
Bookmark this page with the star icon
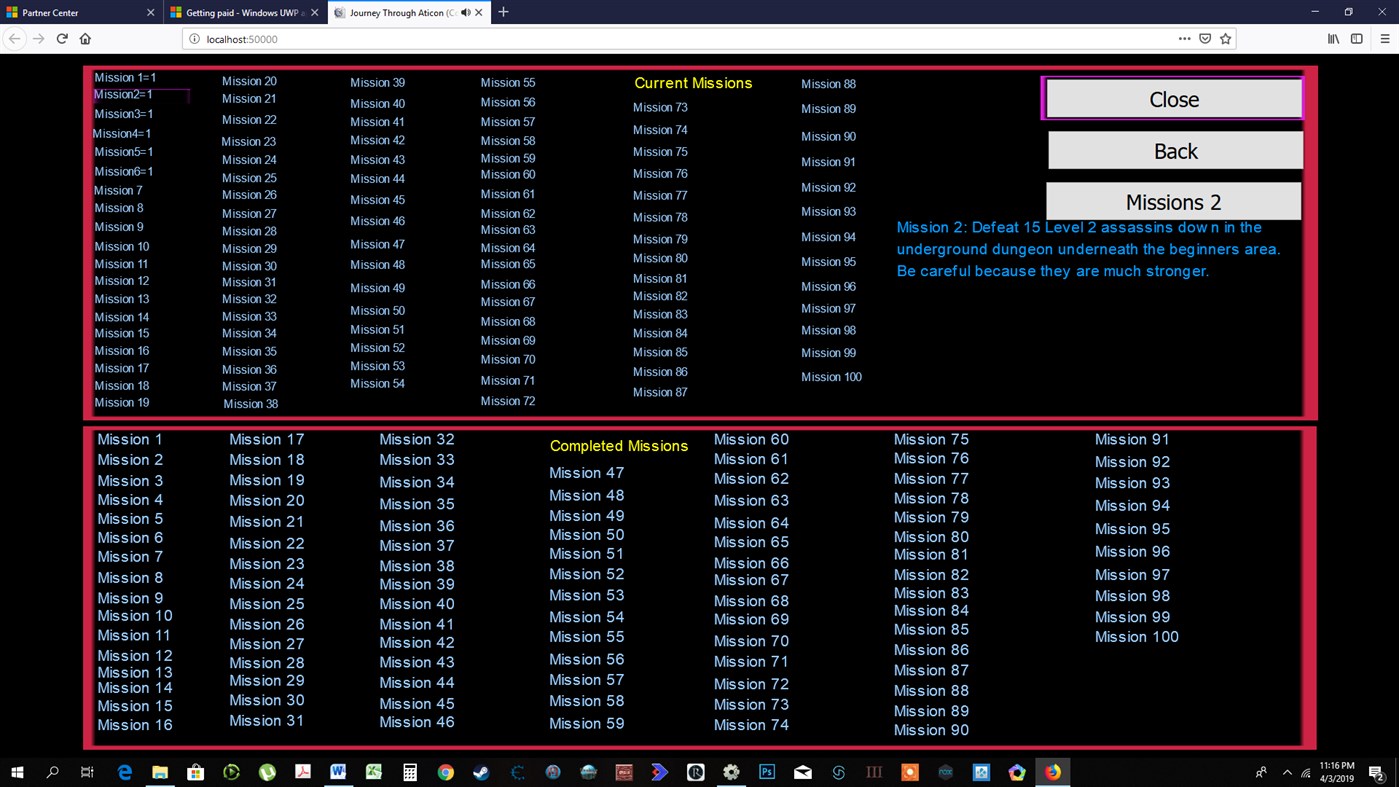(1226, 39)
